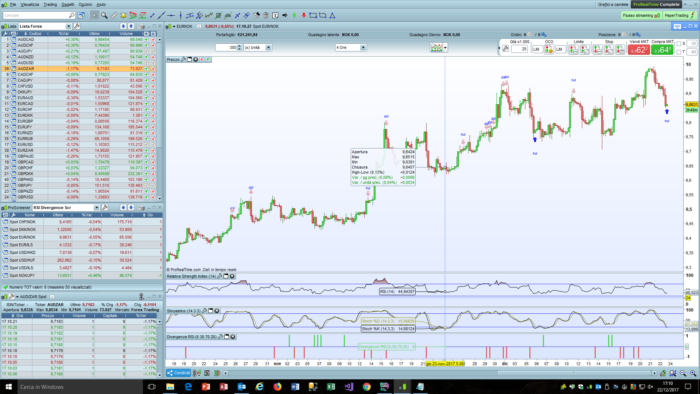
Task: Configure Divergenze RSI indicator wrench
Action: pos(221,336)
